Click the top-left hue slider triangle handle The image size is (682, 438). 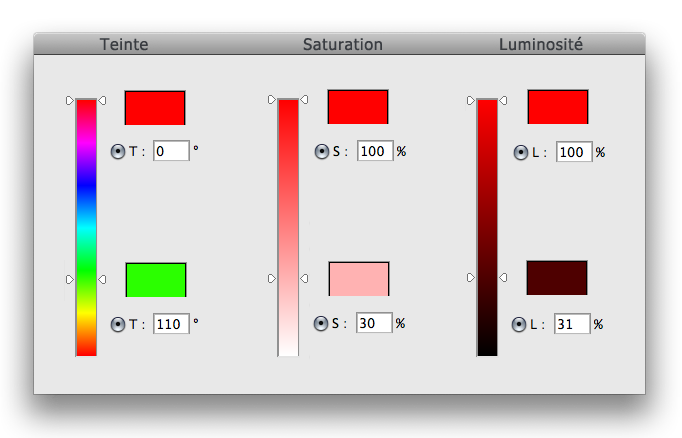click(70, 100)
